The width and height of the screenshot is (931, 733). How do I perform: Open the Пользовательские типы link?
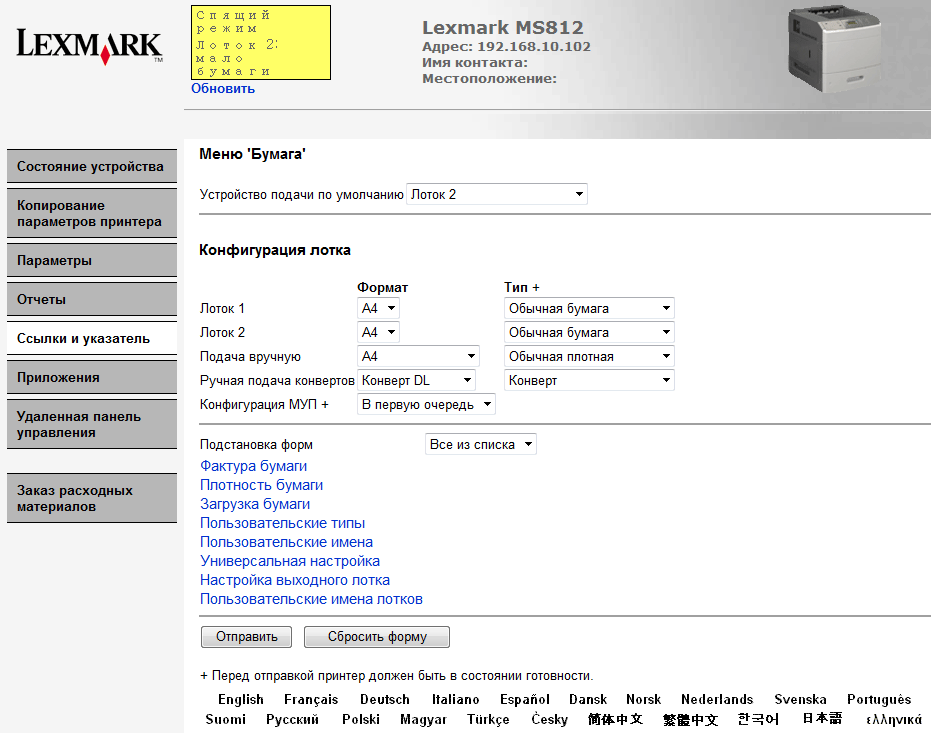pyautogui.click(x=283, y=523)
